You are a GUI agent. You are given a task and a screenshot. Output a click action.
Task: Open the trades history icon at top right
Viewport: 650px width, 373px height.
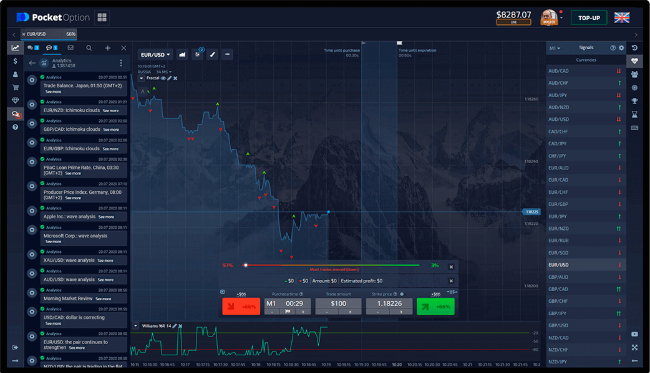coord(634,48)
